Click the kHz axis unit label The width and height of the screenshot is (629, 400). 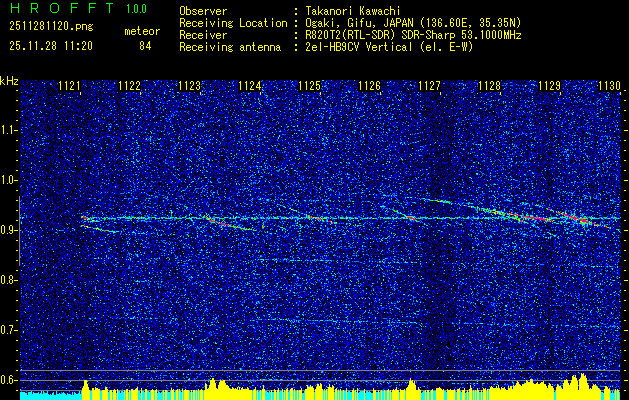click(x=9, y=81)
